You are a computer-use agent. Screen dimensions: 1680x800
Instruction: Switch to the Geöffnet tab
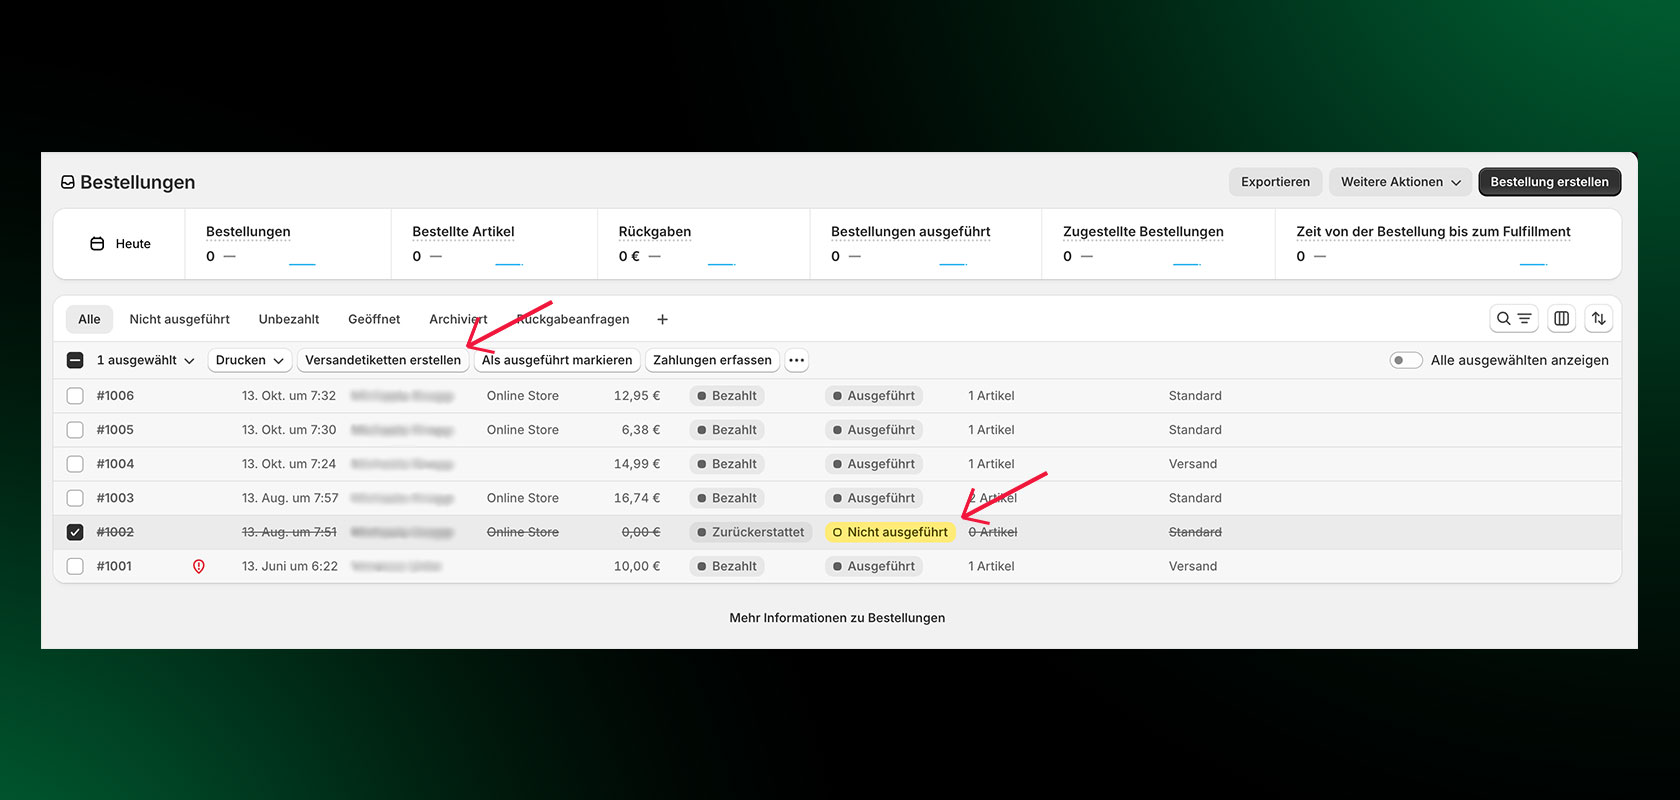[x=374, y=319]
